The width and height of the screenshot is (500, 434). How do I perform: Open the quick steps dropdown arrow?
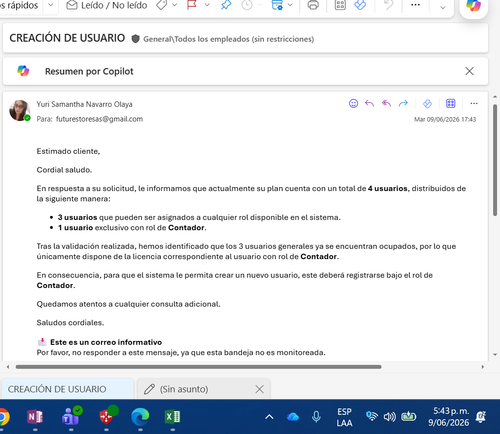tap(51, 5)
